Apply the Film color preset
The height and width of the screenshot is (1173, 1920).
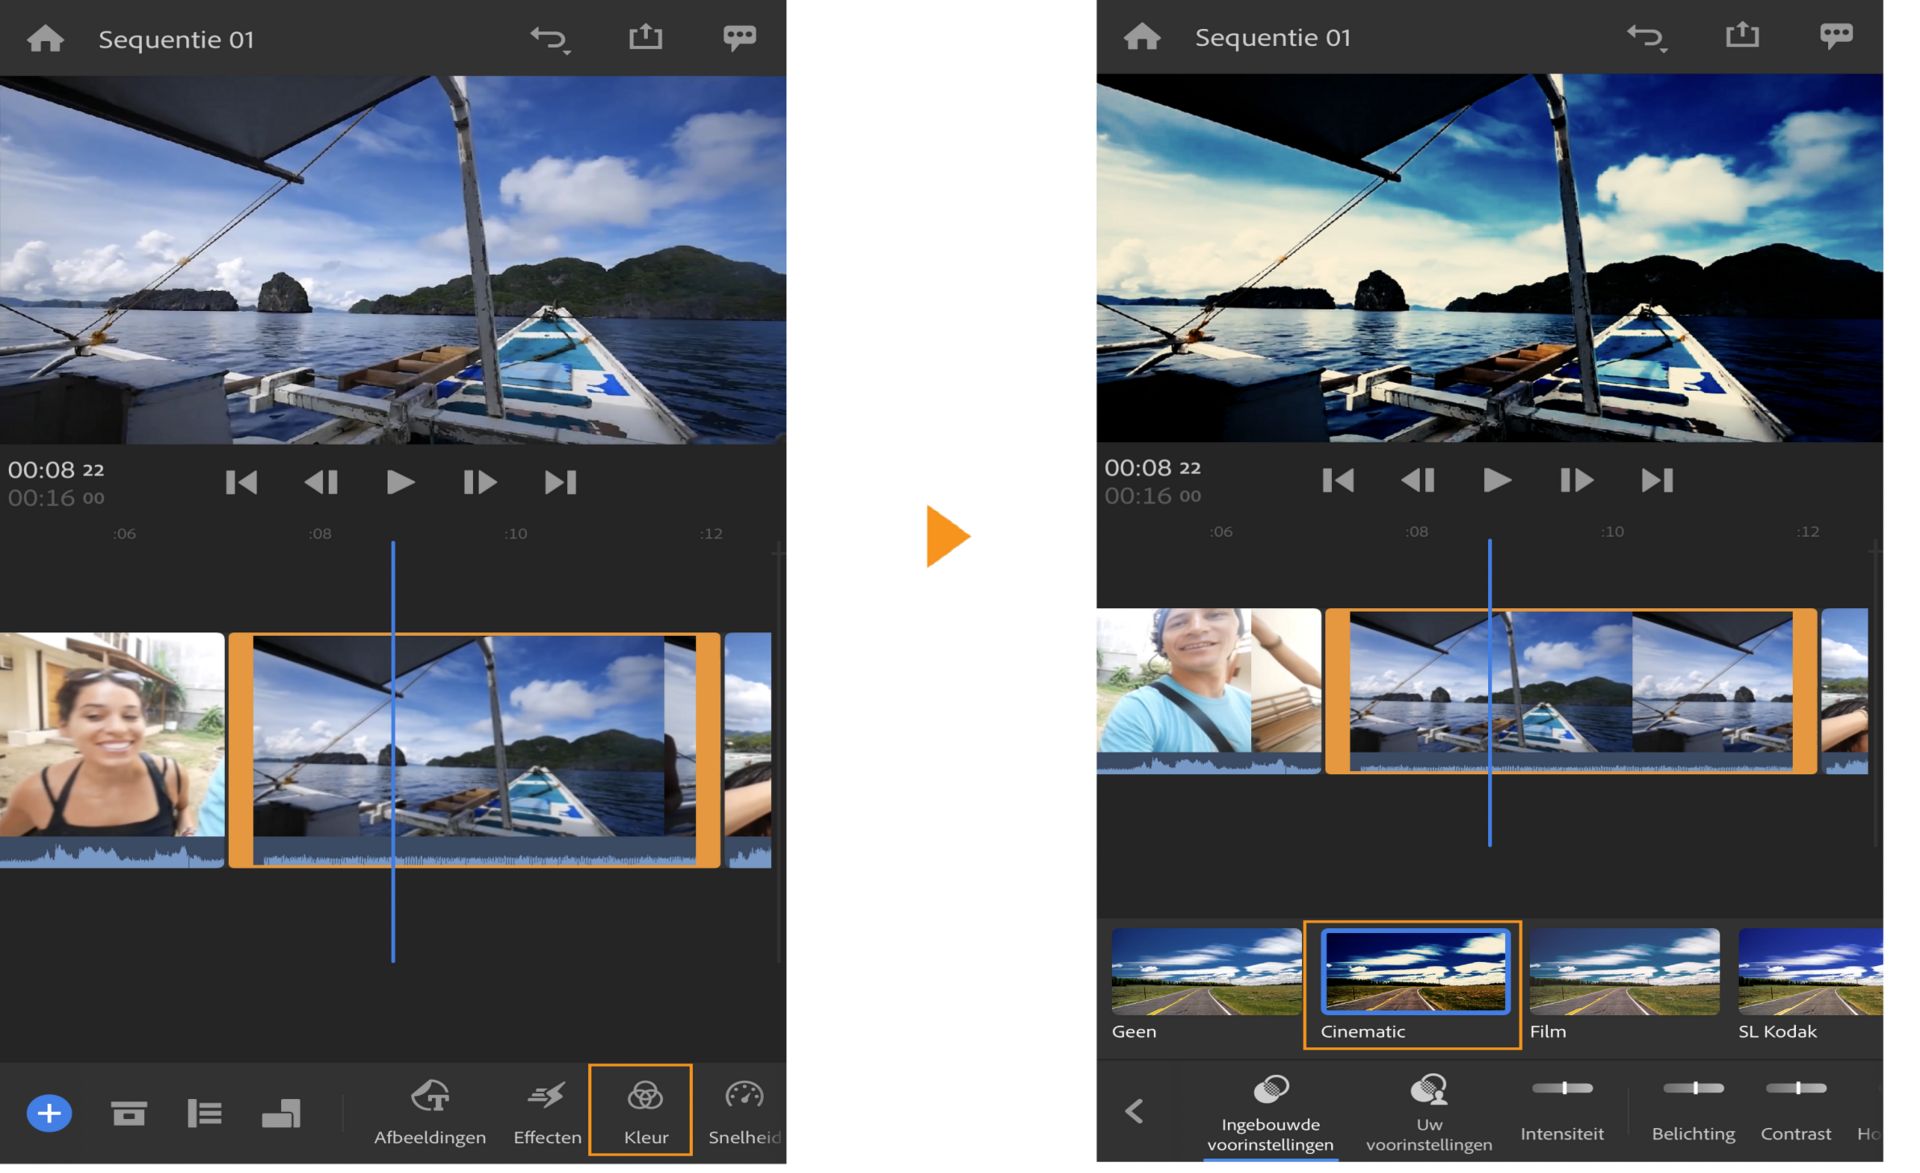coord(1624,972)
